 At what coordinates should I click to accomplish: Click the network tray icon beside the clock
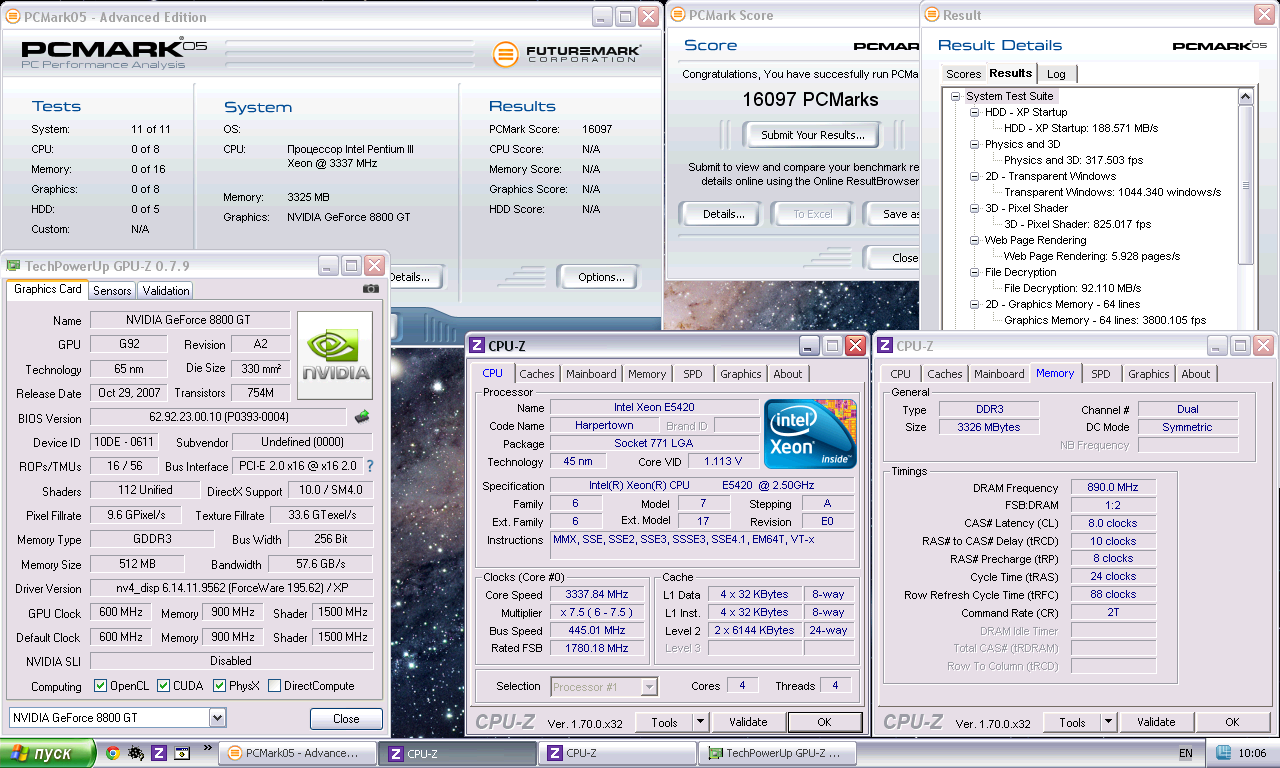pyautogui.click(x=1223, y=753)
